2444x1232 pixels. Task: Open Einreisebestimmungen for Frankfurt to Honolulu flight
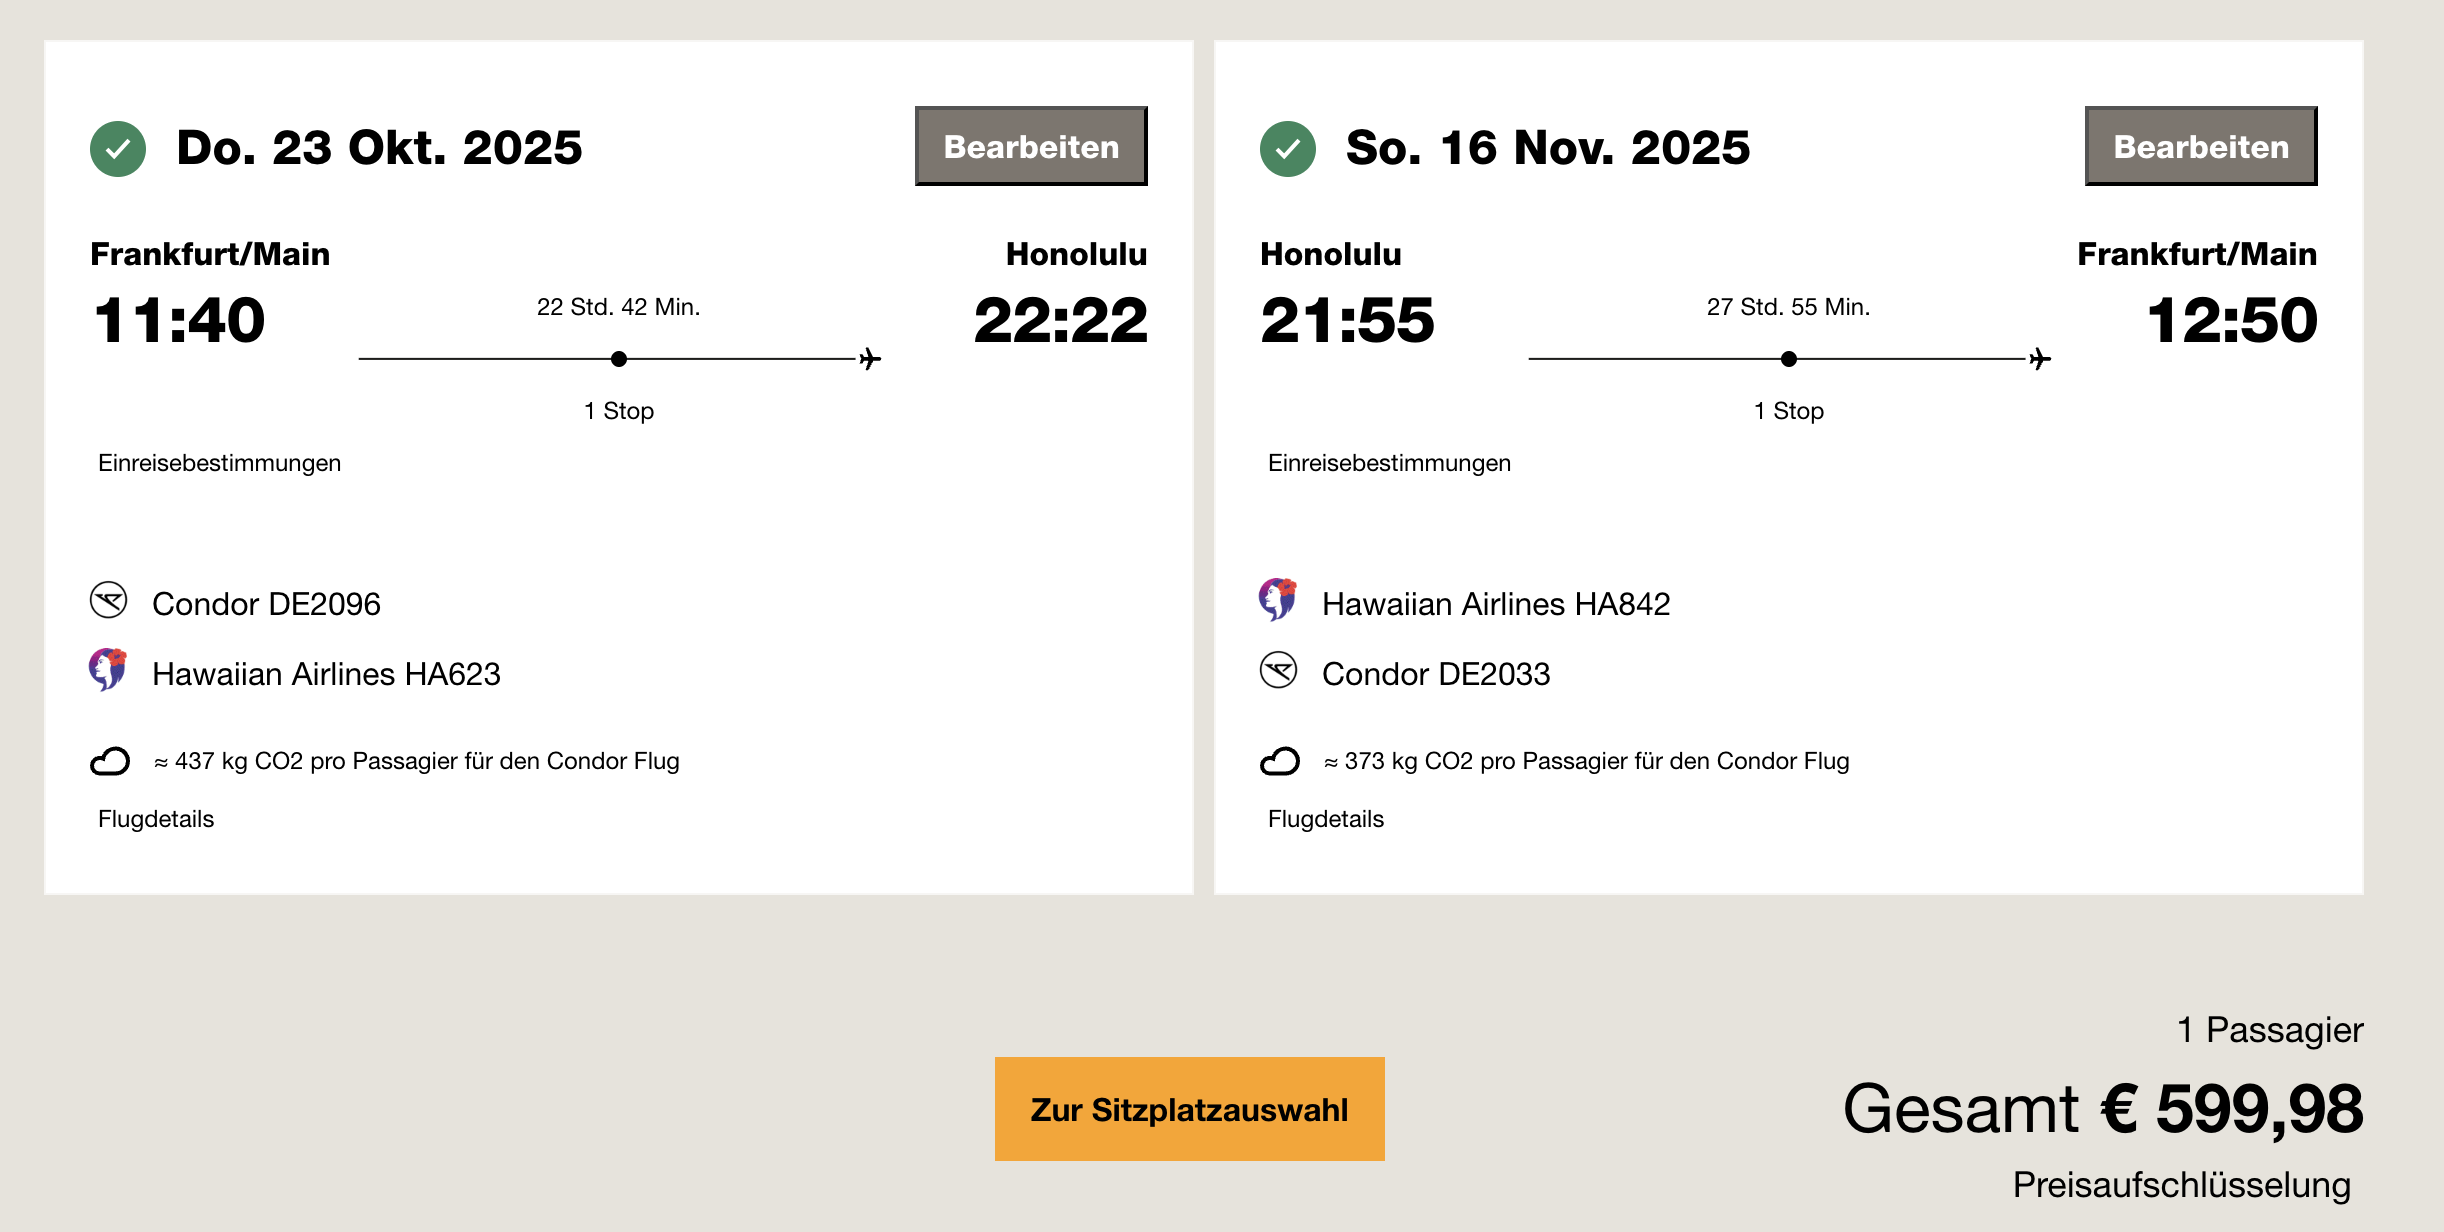pyautogui.click(x=219, y=463)
